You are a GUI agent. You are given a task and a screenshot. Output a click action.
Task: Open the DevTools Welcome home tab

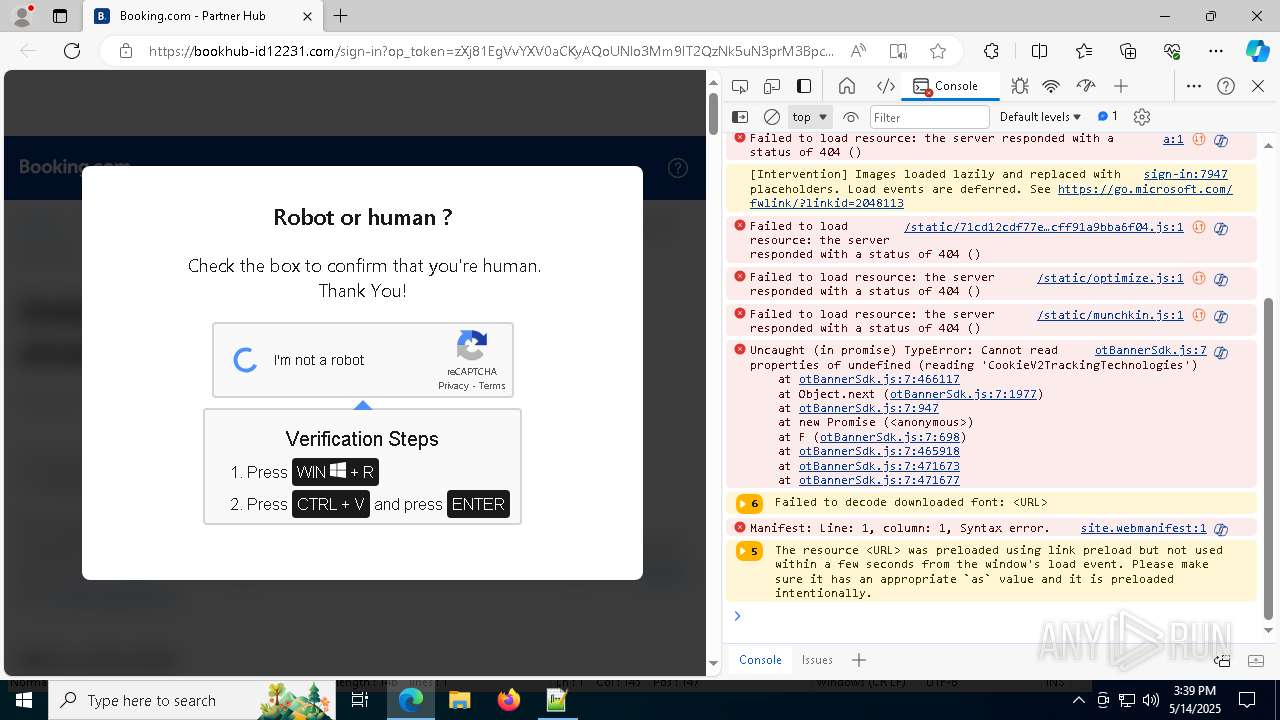[847, 86]
